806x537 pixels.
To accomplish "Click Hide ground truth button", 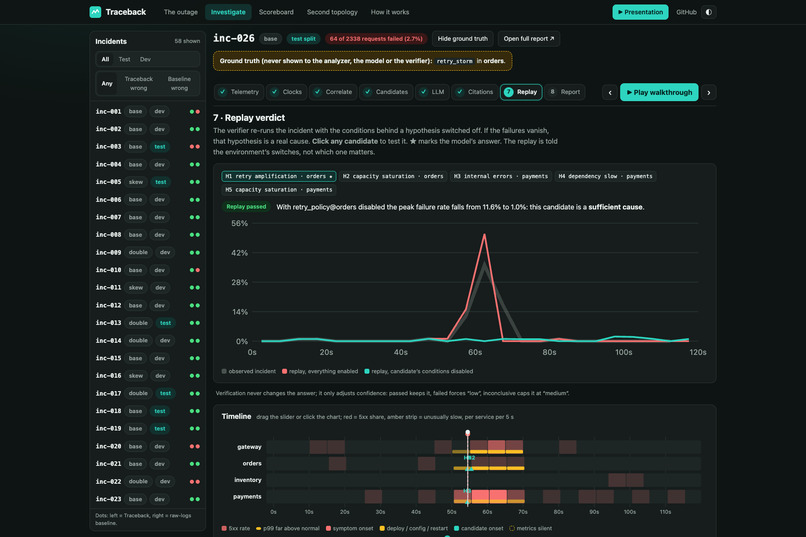I will coord(463,39).
